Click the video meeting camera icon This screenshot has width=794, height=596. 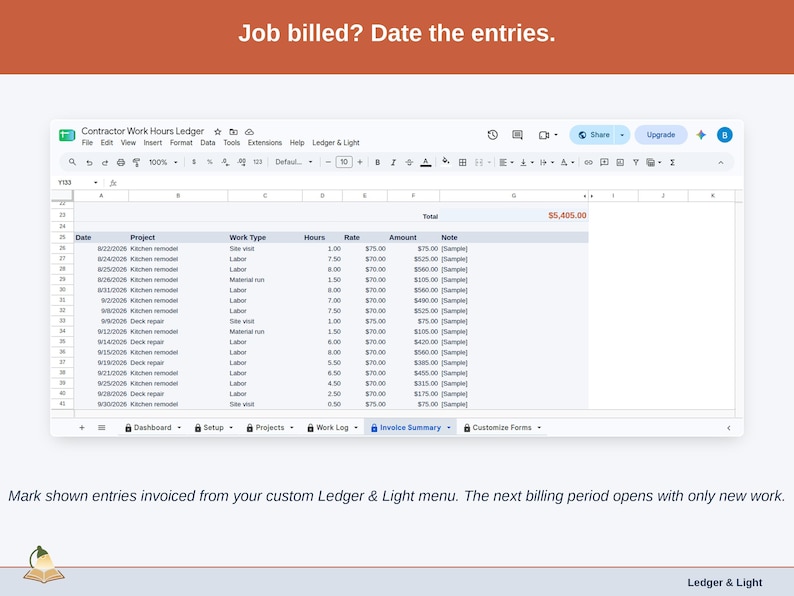544,135
